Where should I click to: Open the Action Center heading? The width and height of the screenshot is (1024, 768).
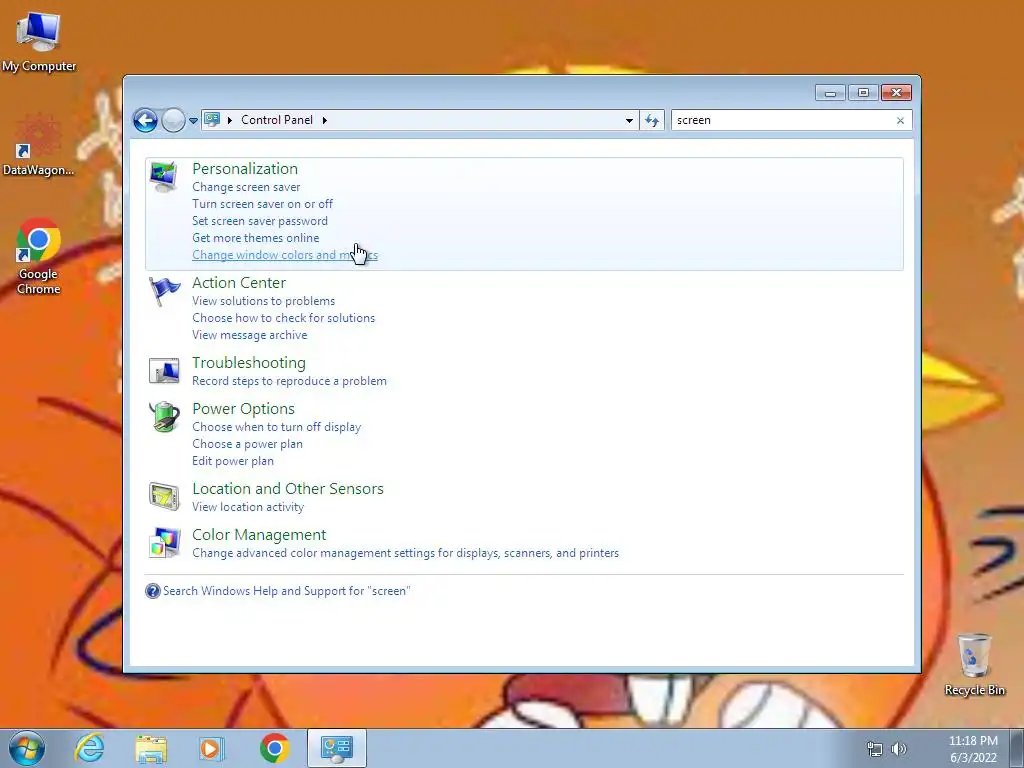(239, 283)
